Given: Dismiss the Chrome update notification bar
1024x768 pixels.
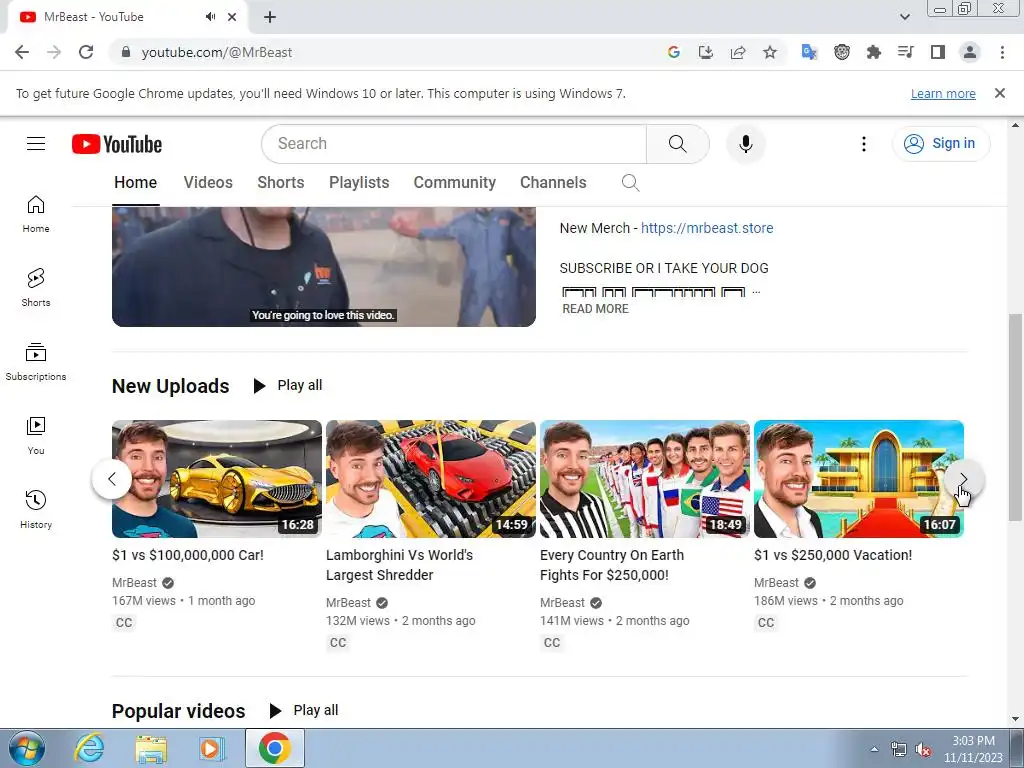Looking at the screenshot, I should (999, 93).
